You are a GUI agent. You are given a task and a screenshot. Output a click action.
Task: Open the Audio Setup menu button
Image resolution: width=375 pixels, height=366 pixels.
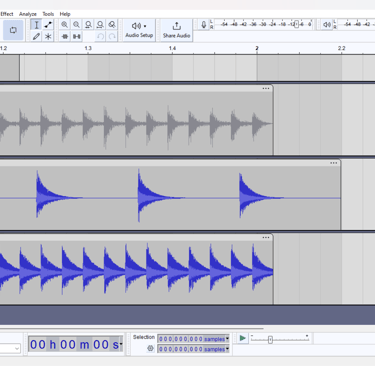pyautogui.click(x=139, y=30)
